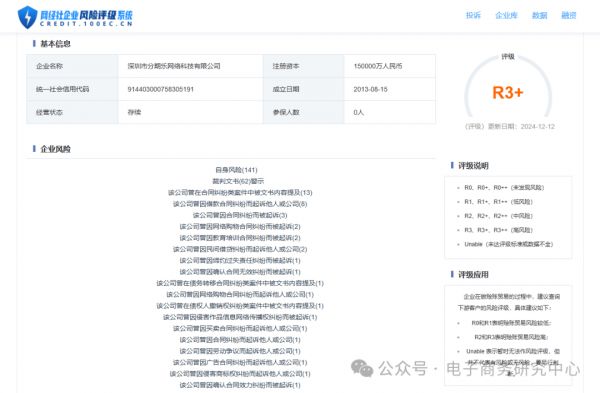The width and height of the screenshot is (600, 393).
Task: Select the date 2013-08-15
Action: (370, 89)
